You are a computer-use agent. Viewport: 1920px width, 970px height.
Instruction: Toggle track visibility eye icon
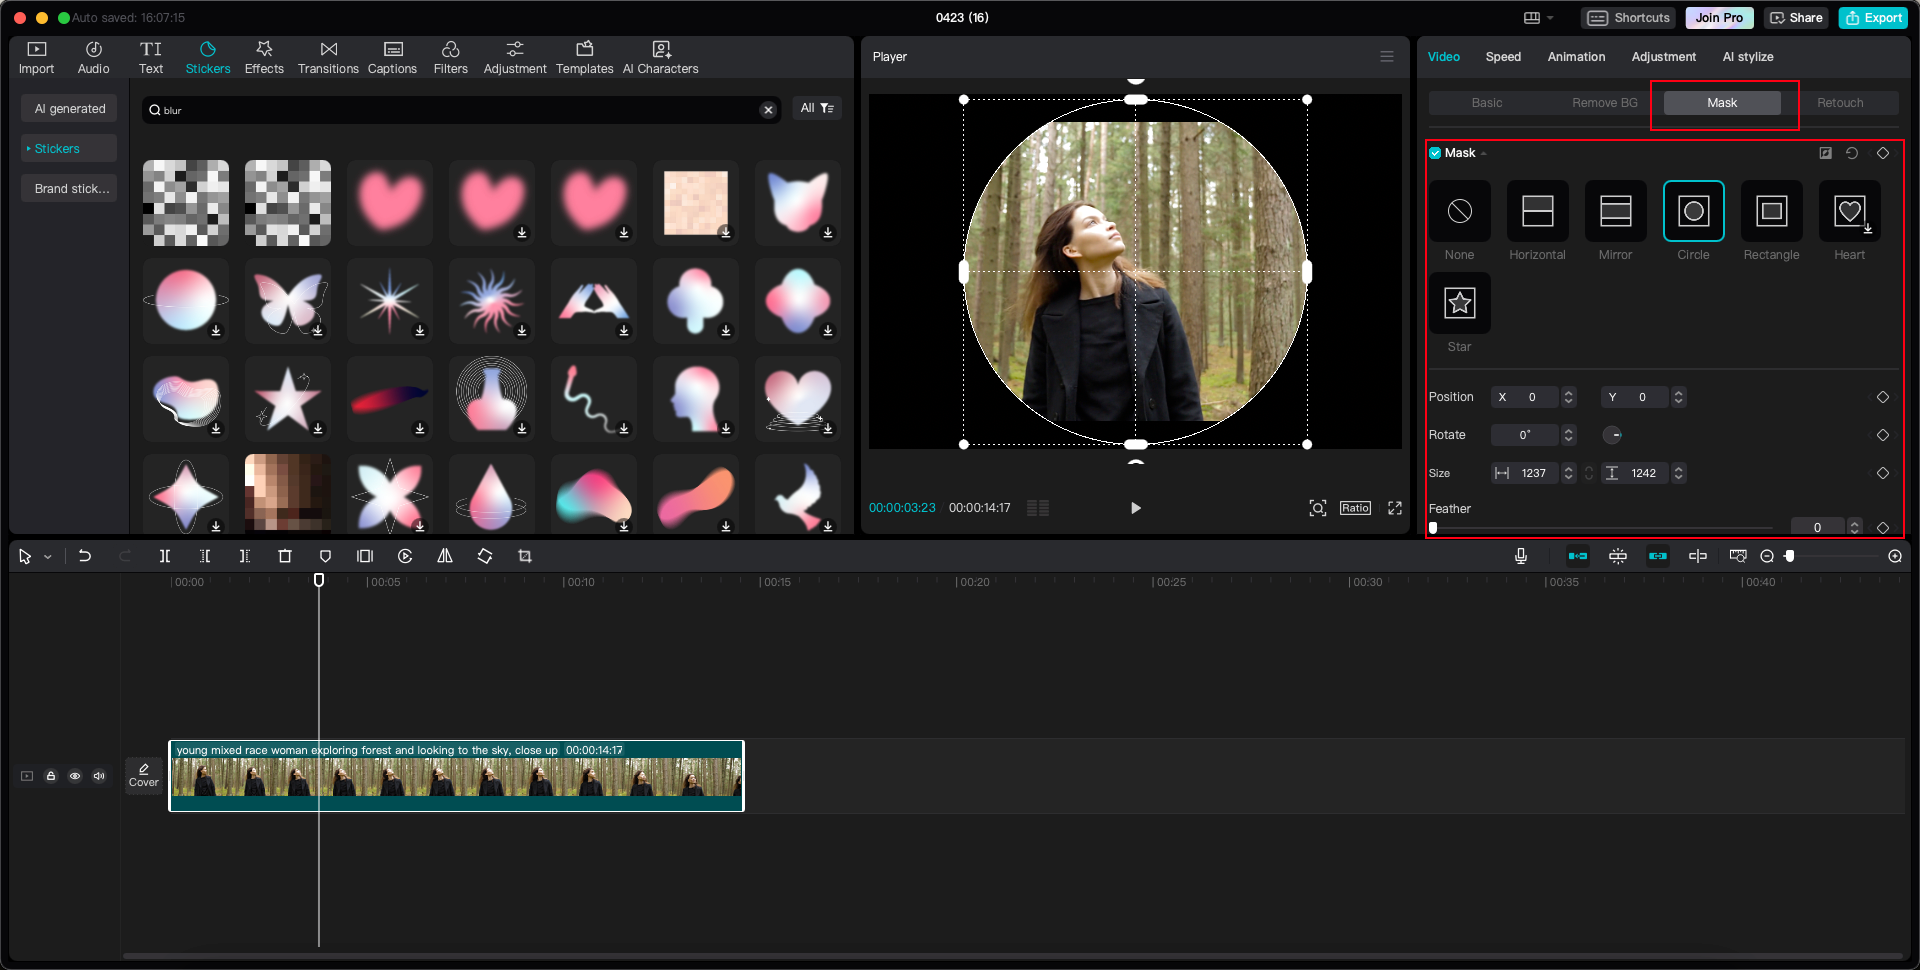pyautogui.click(x=75, y=776)
